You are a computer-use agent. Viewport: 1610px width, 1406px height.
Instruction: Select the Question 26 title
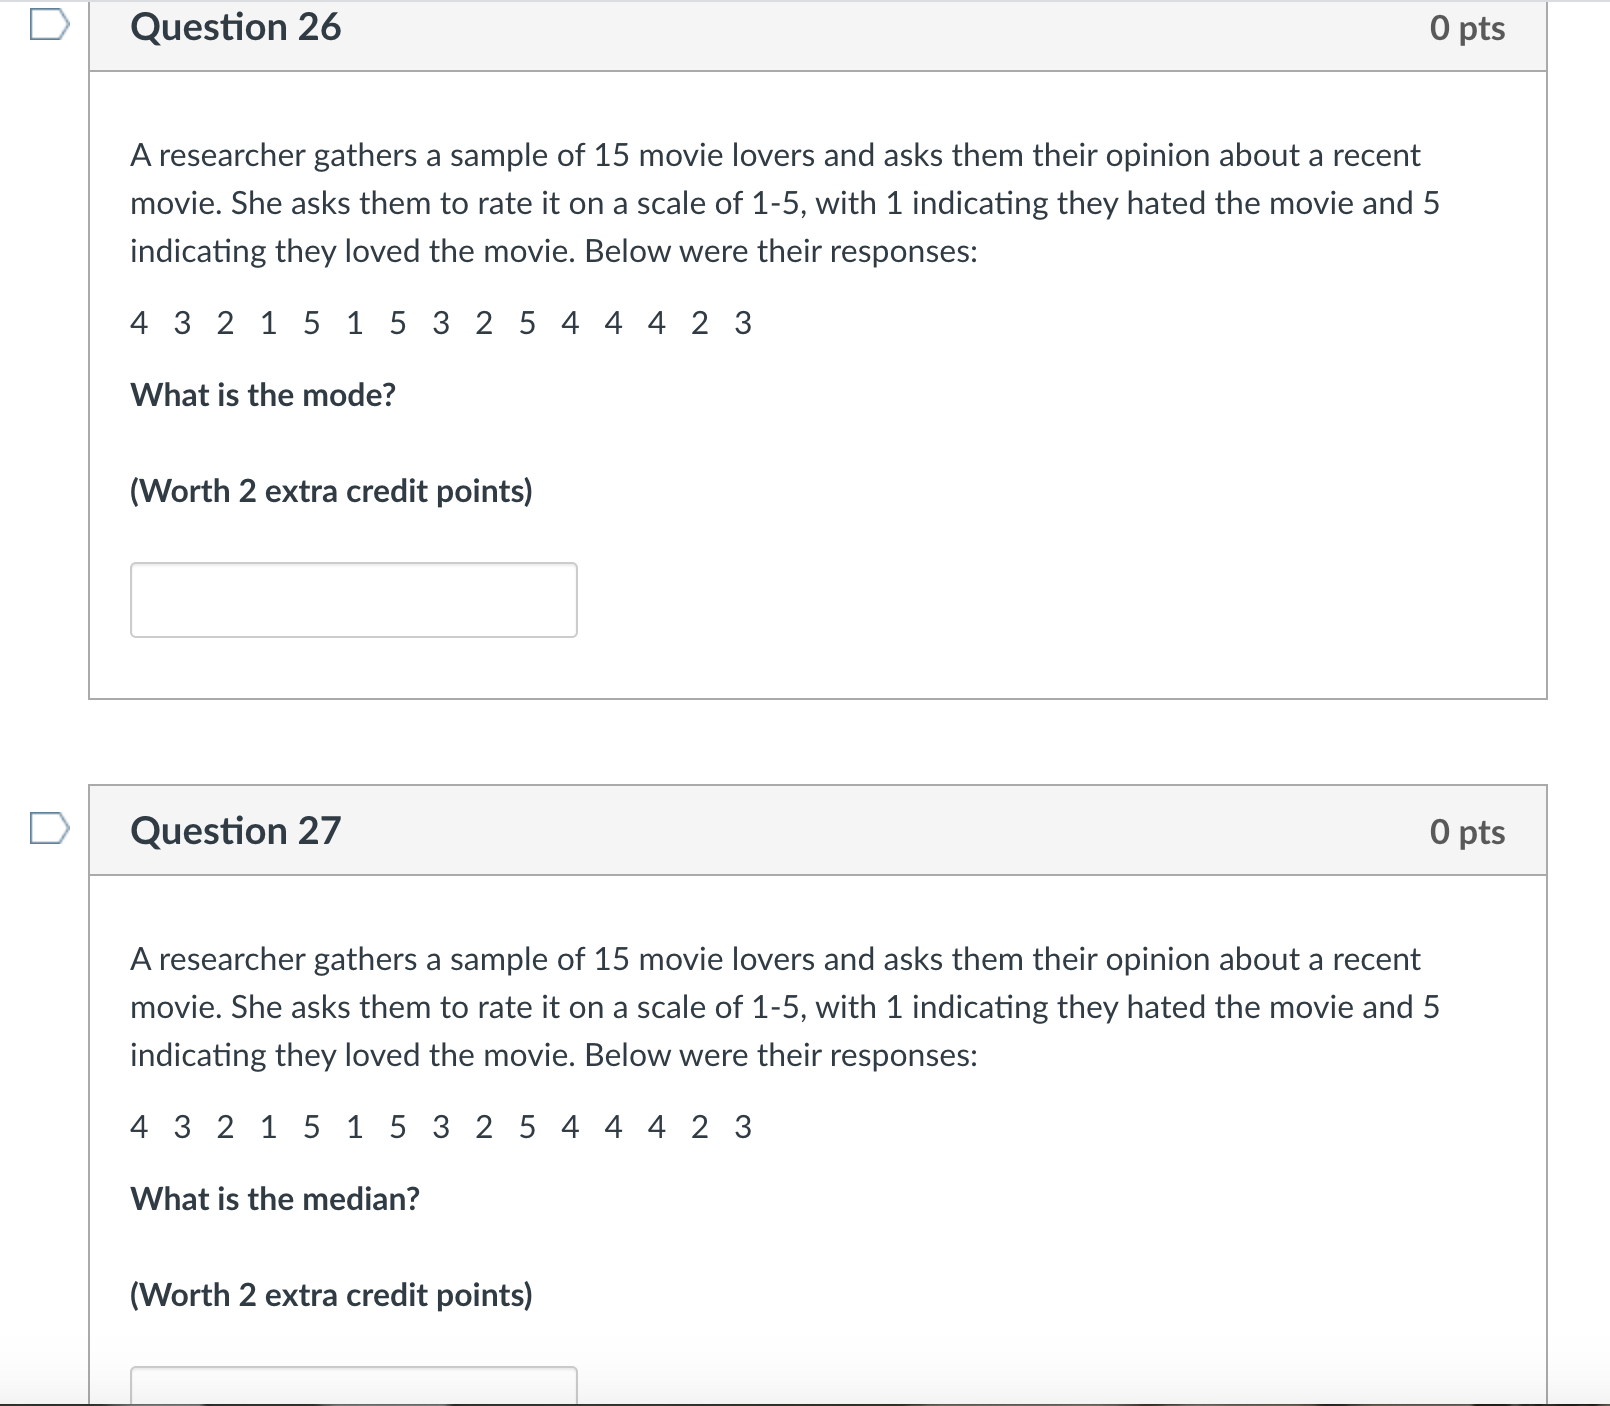click(236, 27)
